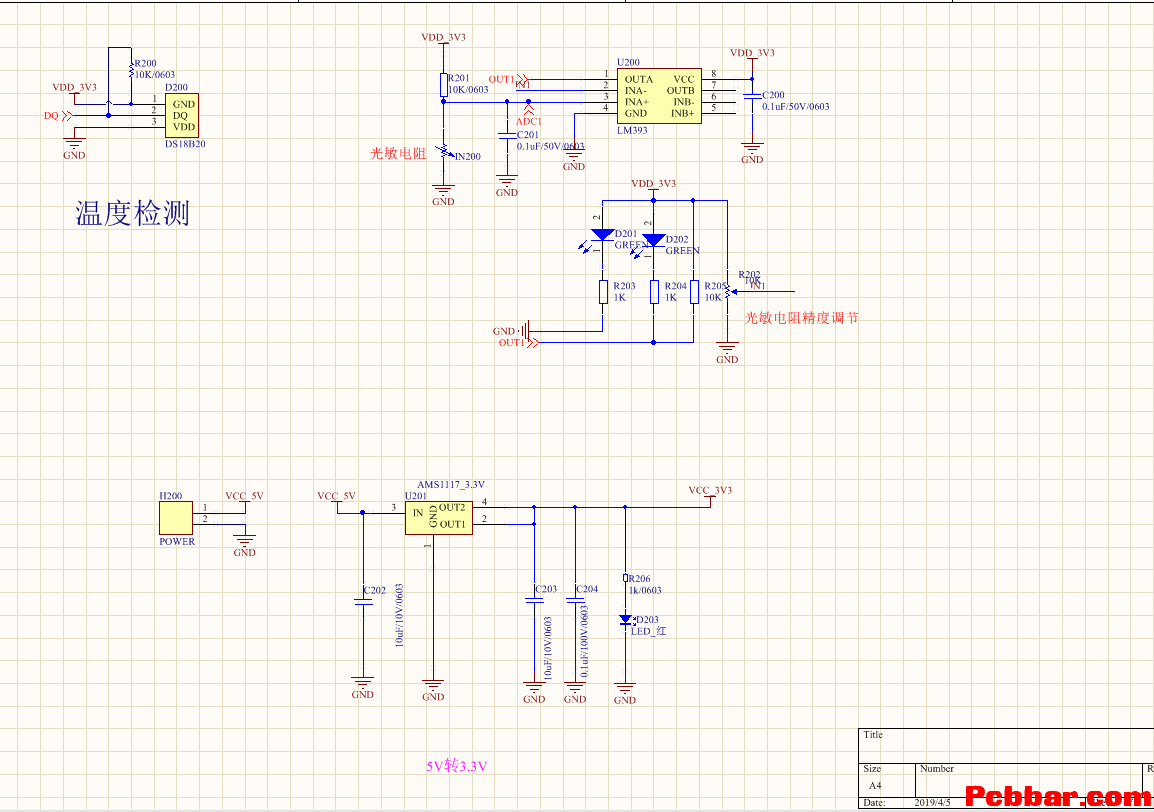This screenshot has height=812, width=1154.
Task: Select the R203 1K resistor symbol
Action: point(603,292)
